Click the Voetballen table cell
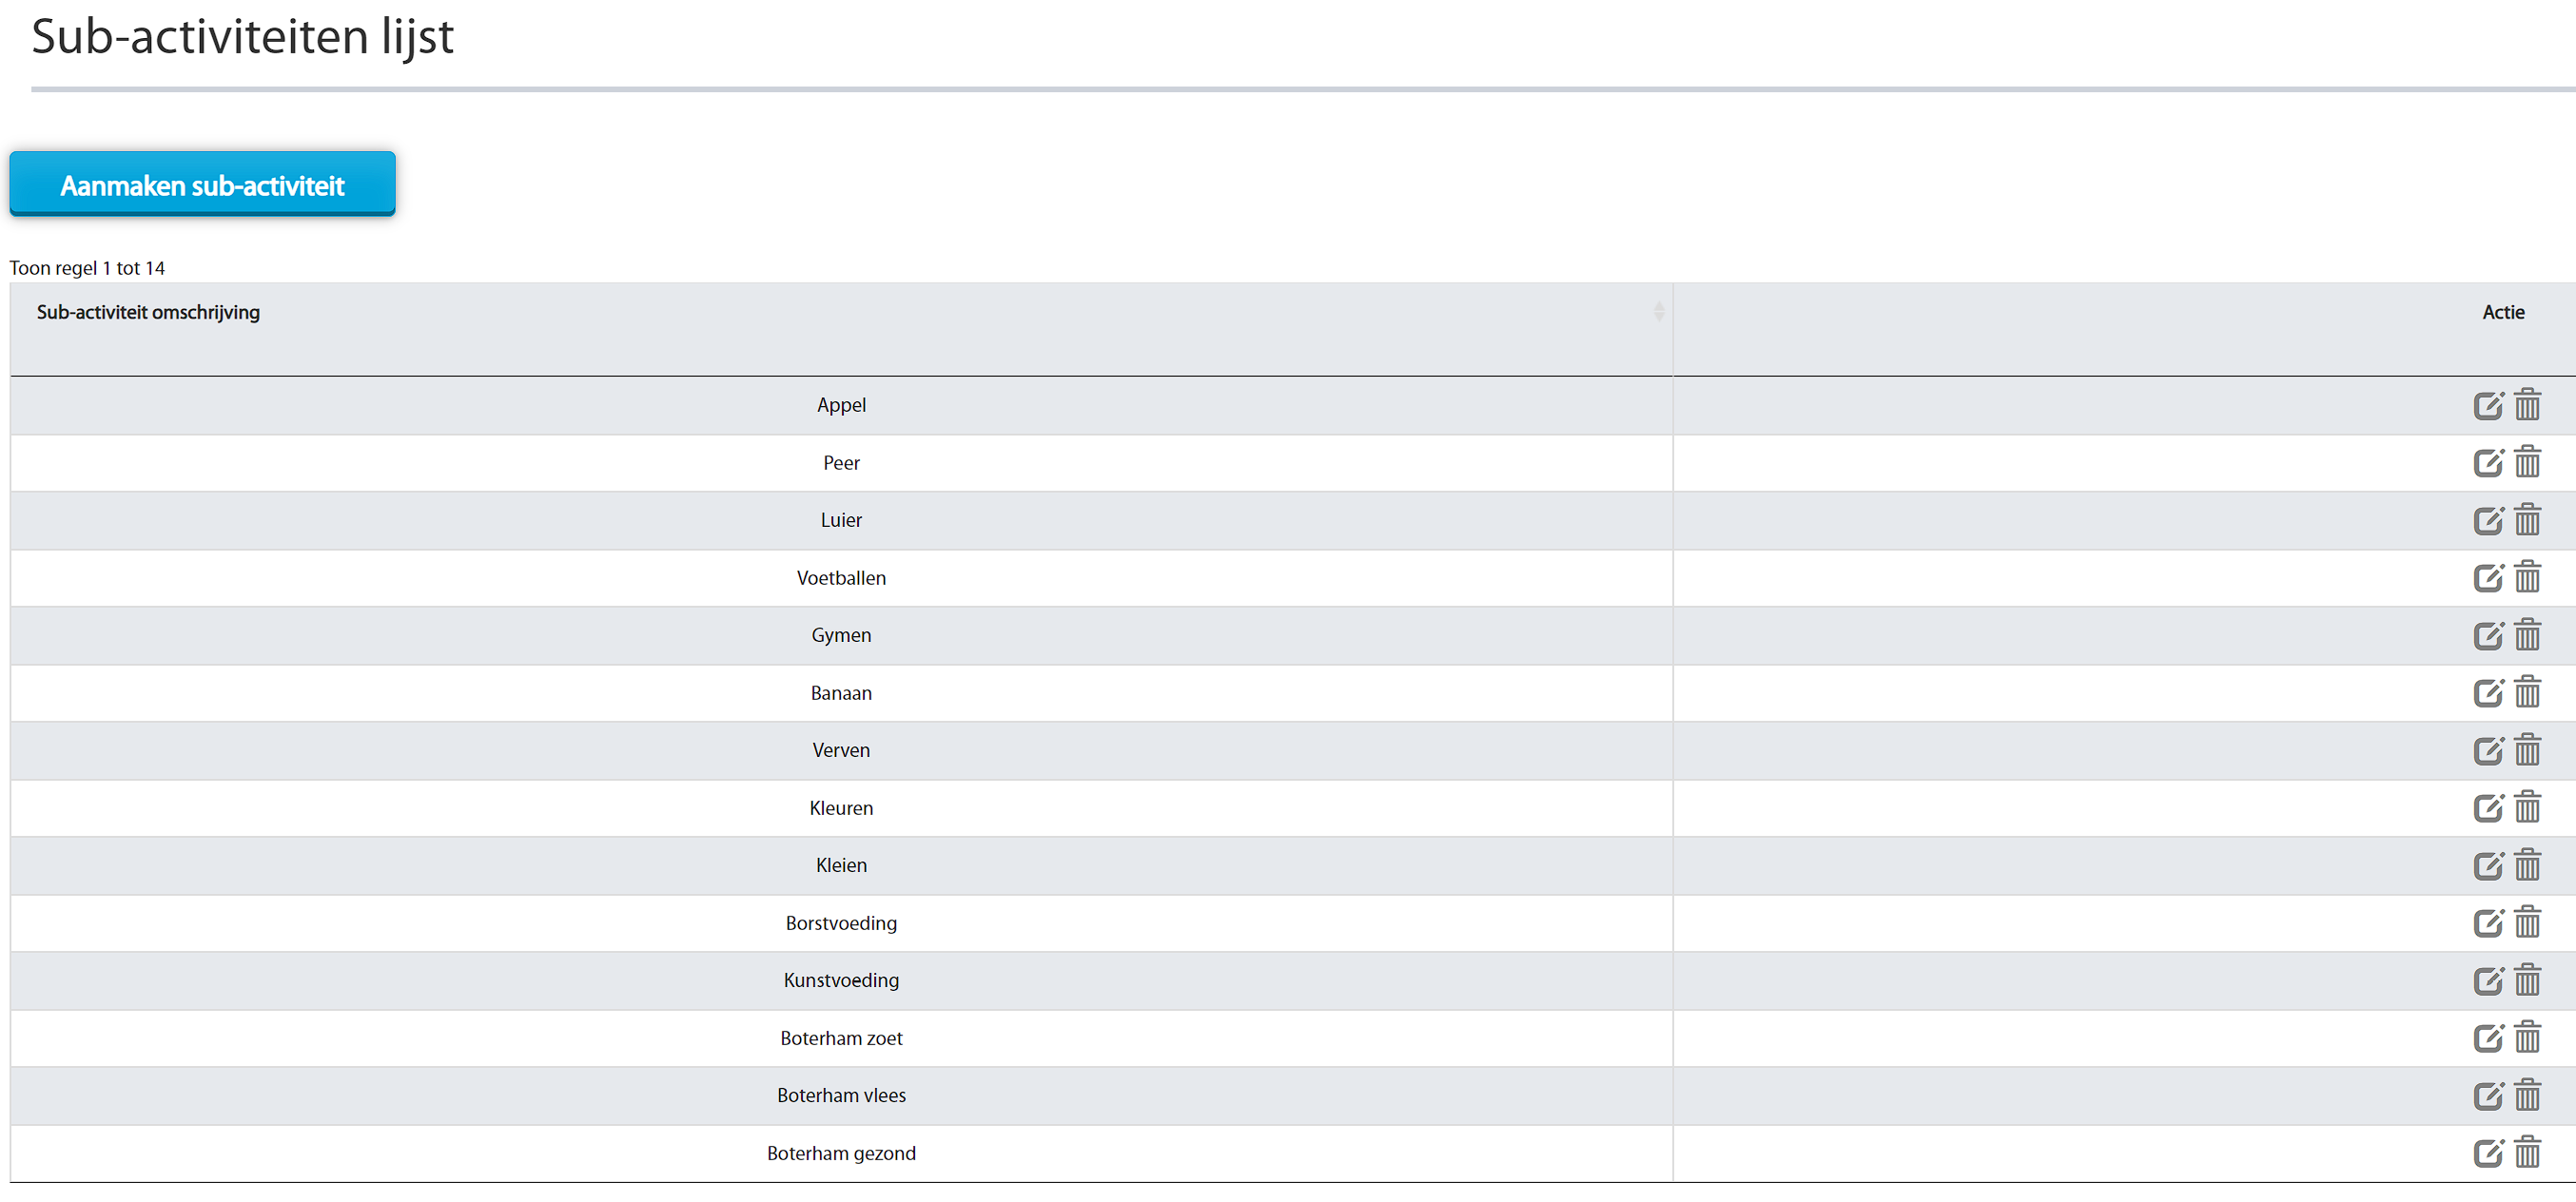 tap(841, 578)
